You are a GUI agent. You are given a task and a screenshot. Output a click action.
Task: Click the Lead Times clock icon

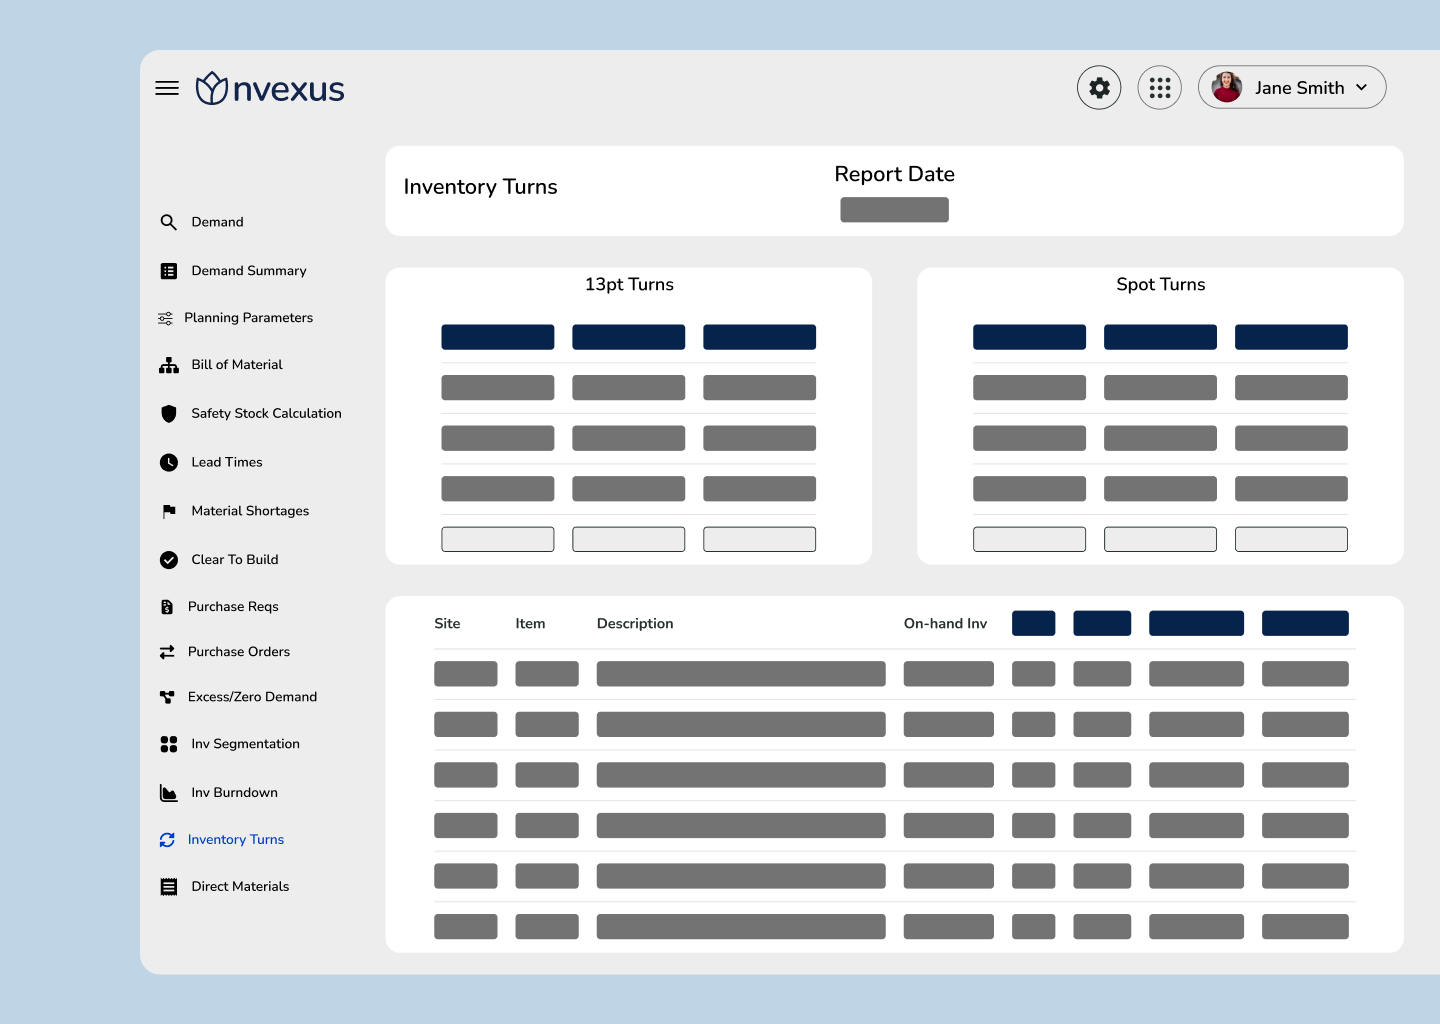coord(169,462)
